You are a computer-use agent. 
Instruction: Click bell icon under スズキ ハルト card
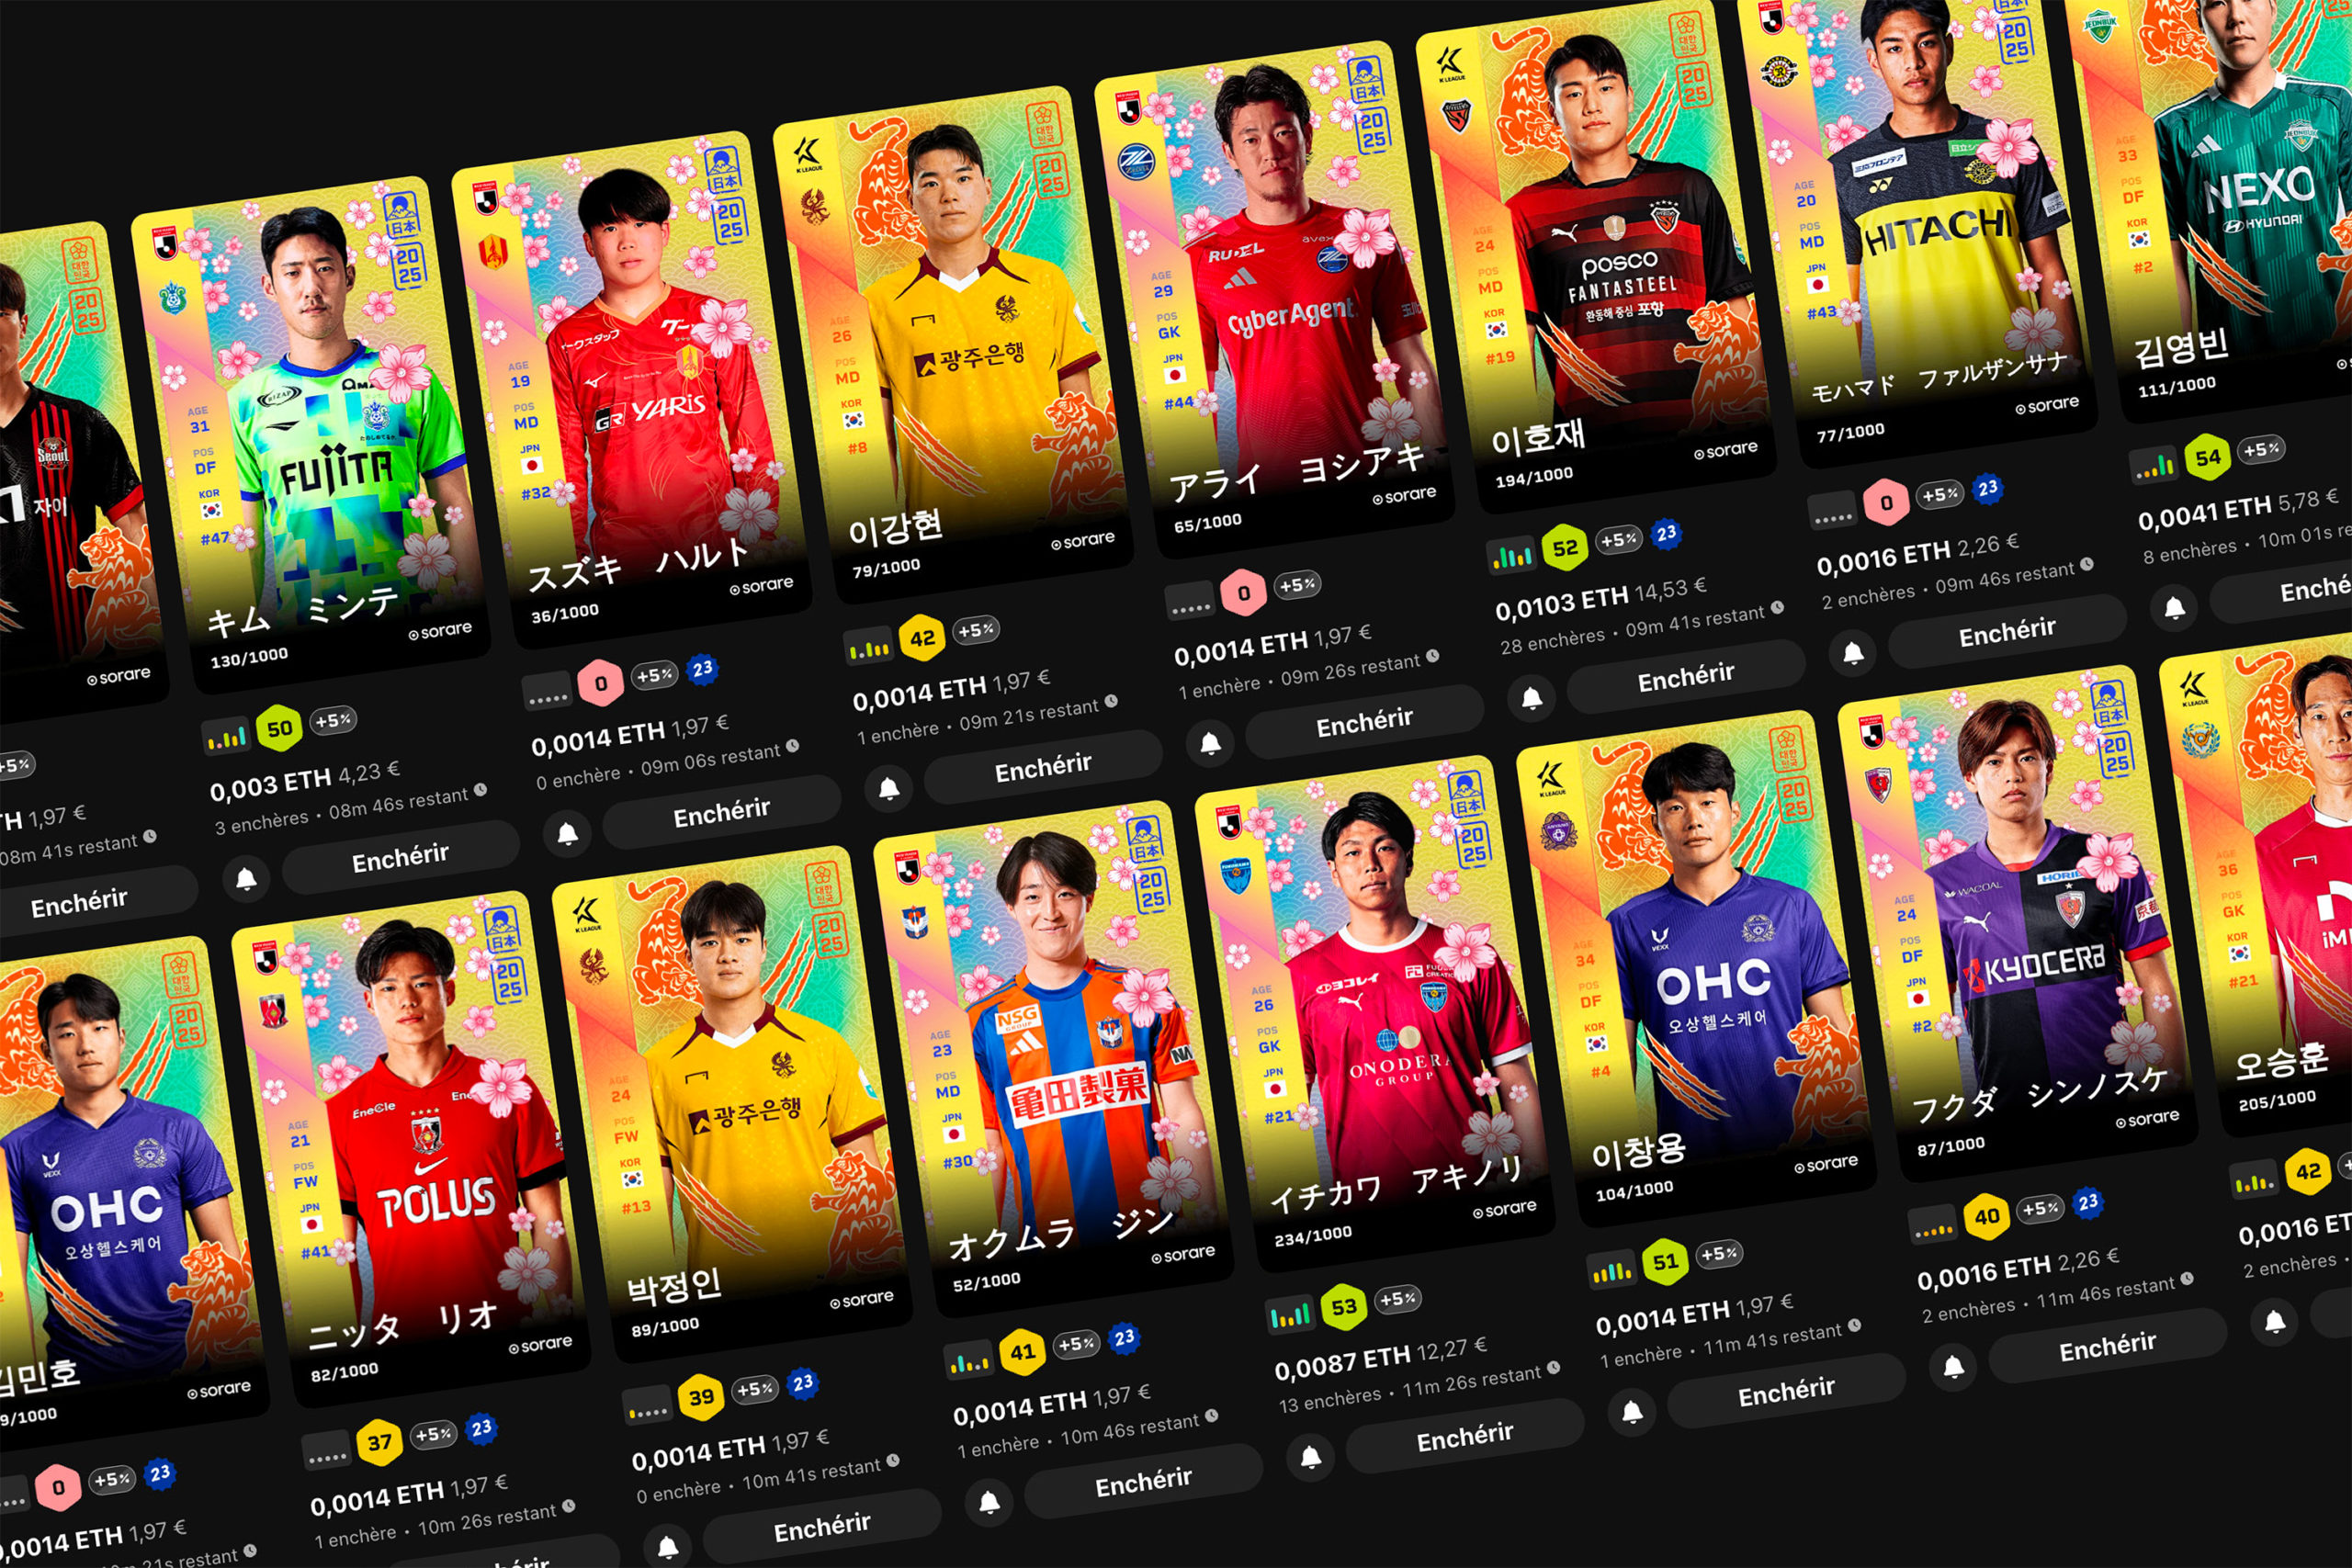567,833
